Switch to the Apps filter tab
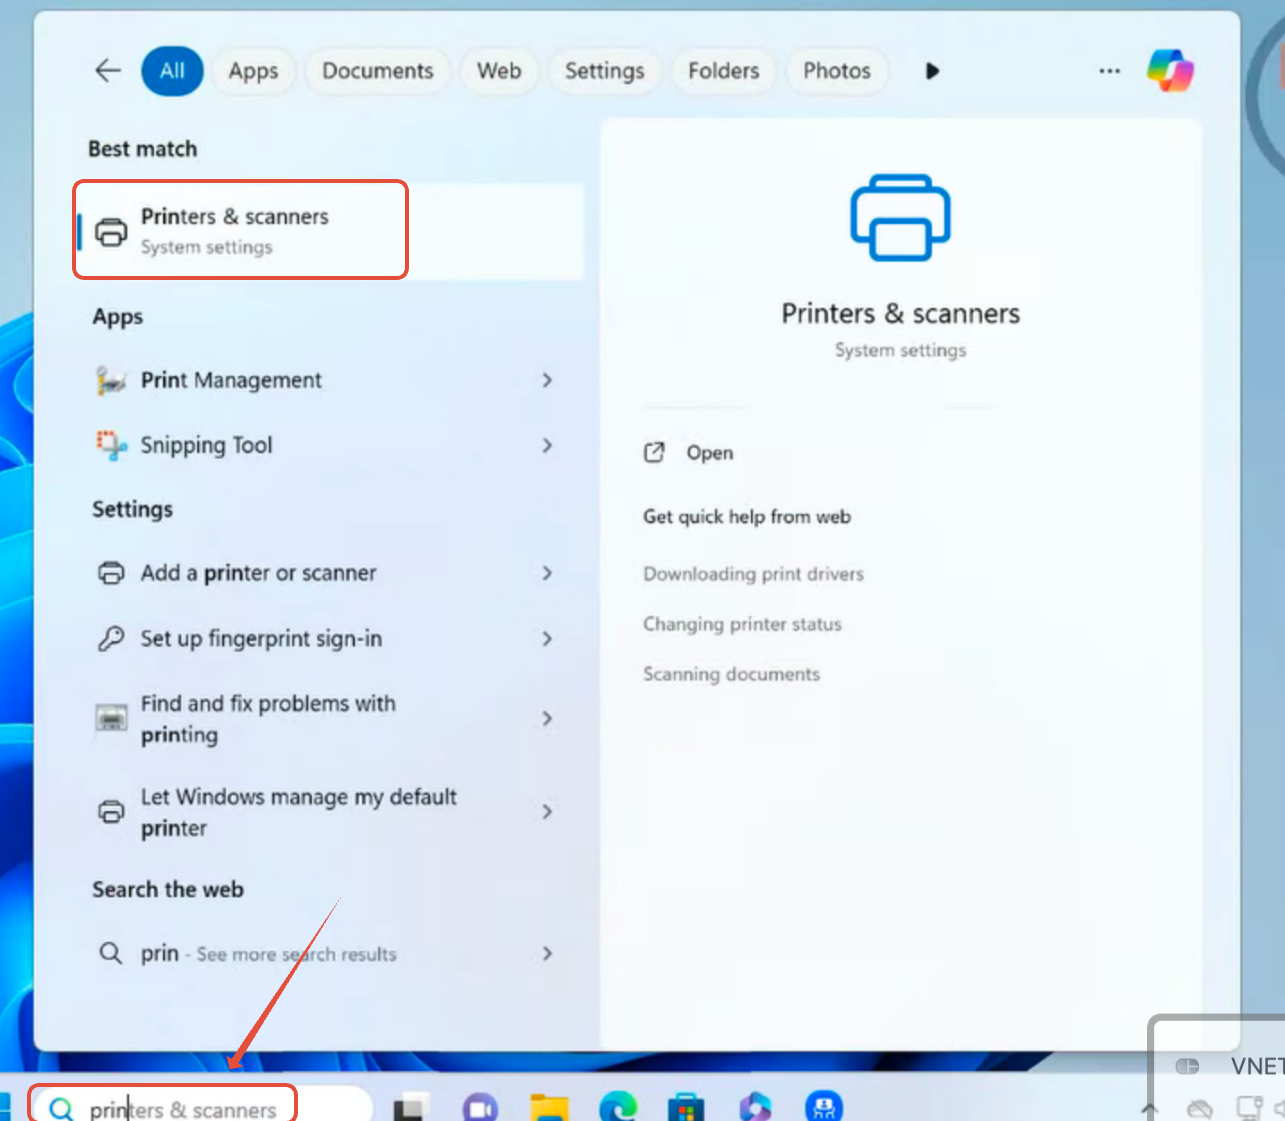Screen dimensions: 1285x1121 coord(253,71)
